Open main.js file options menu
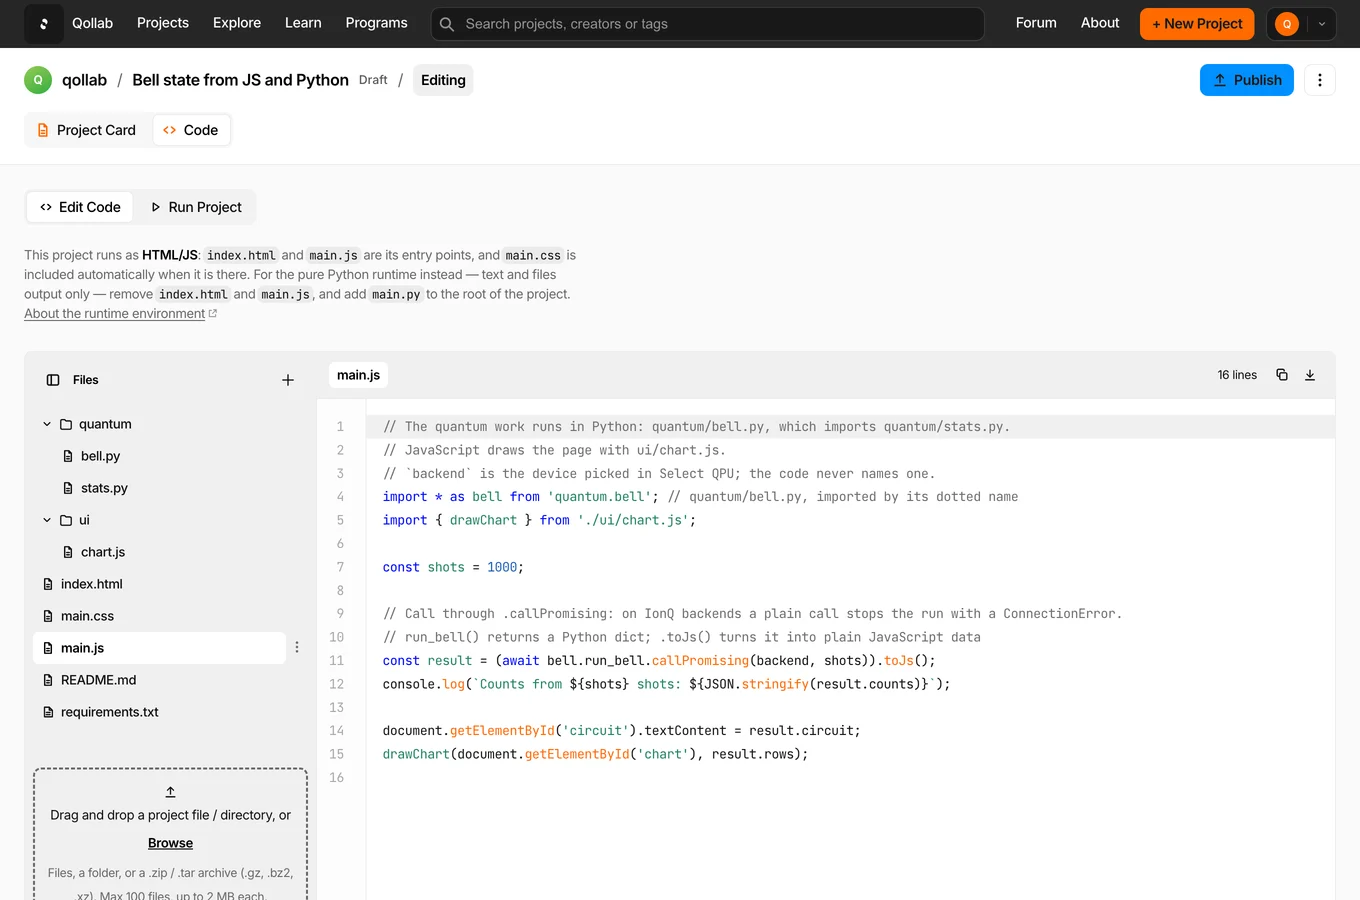 [297, 648]
